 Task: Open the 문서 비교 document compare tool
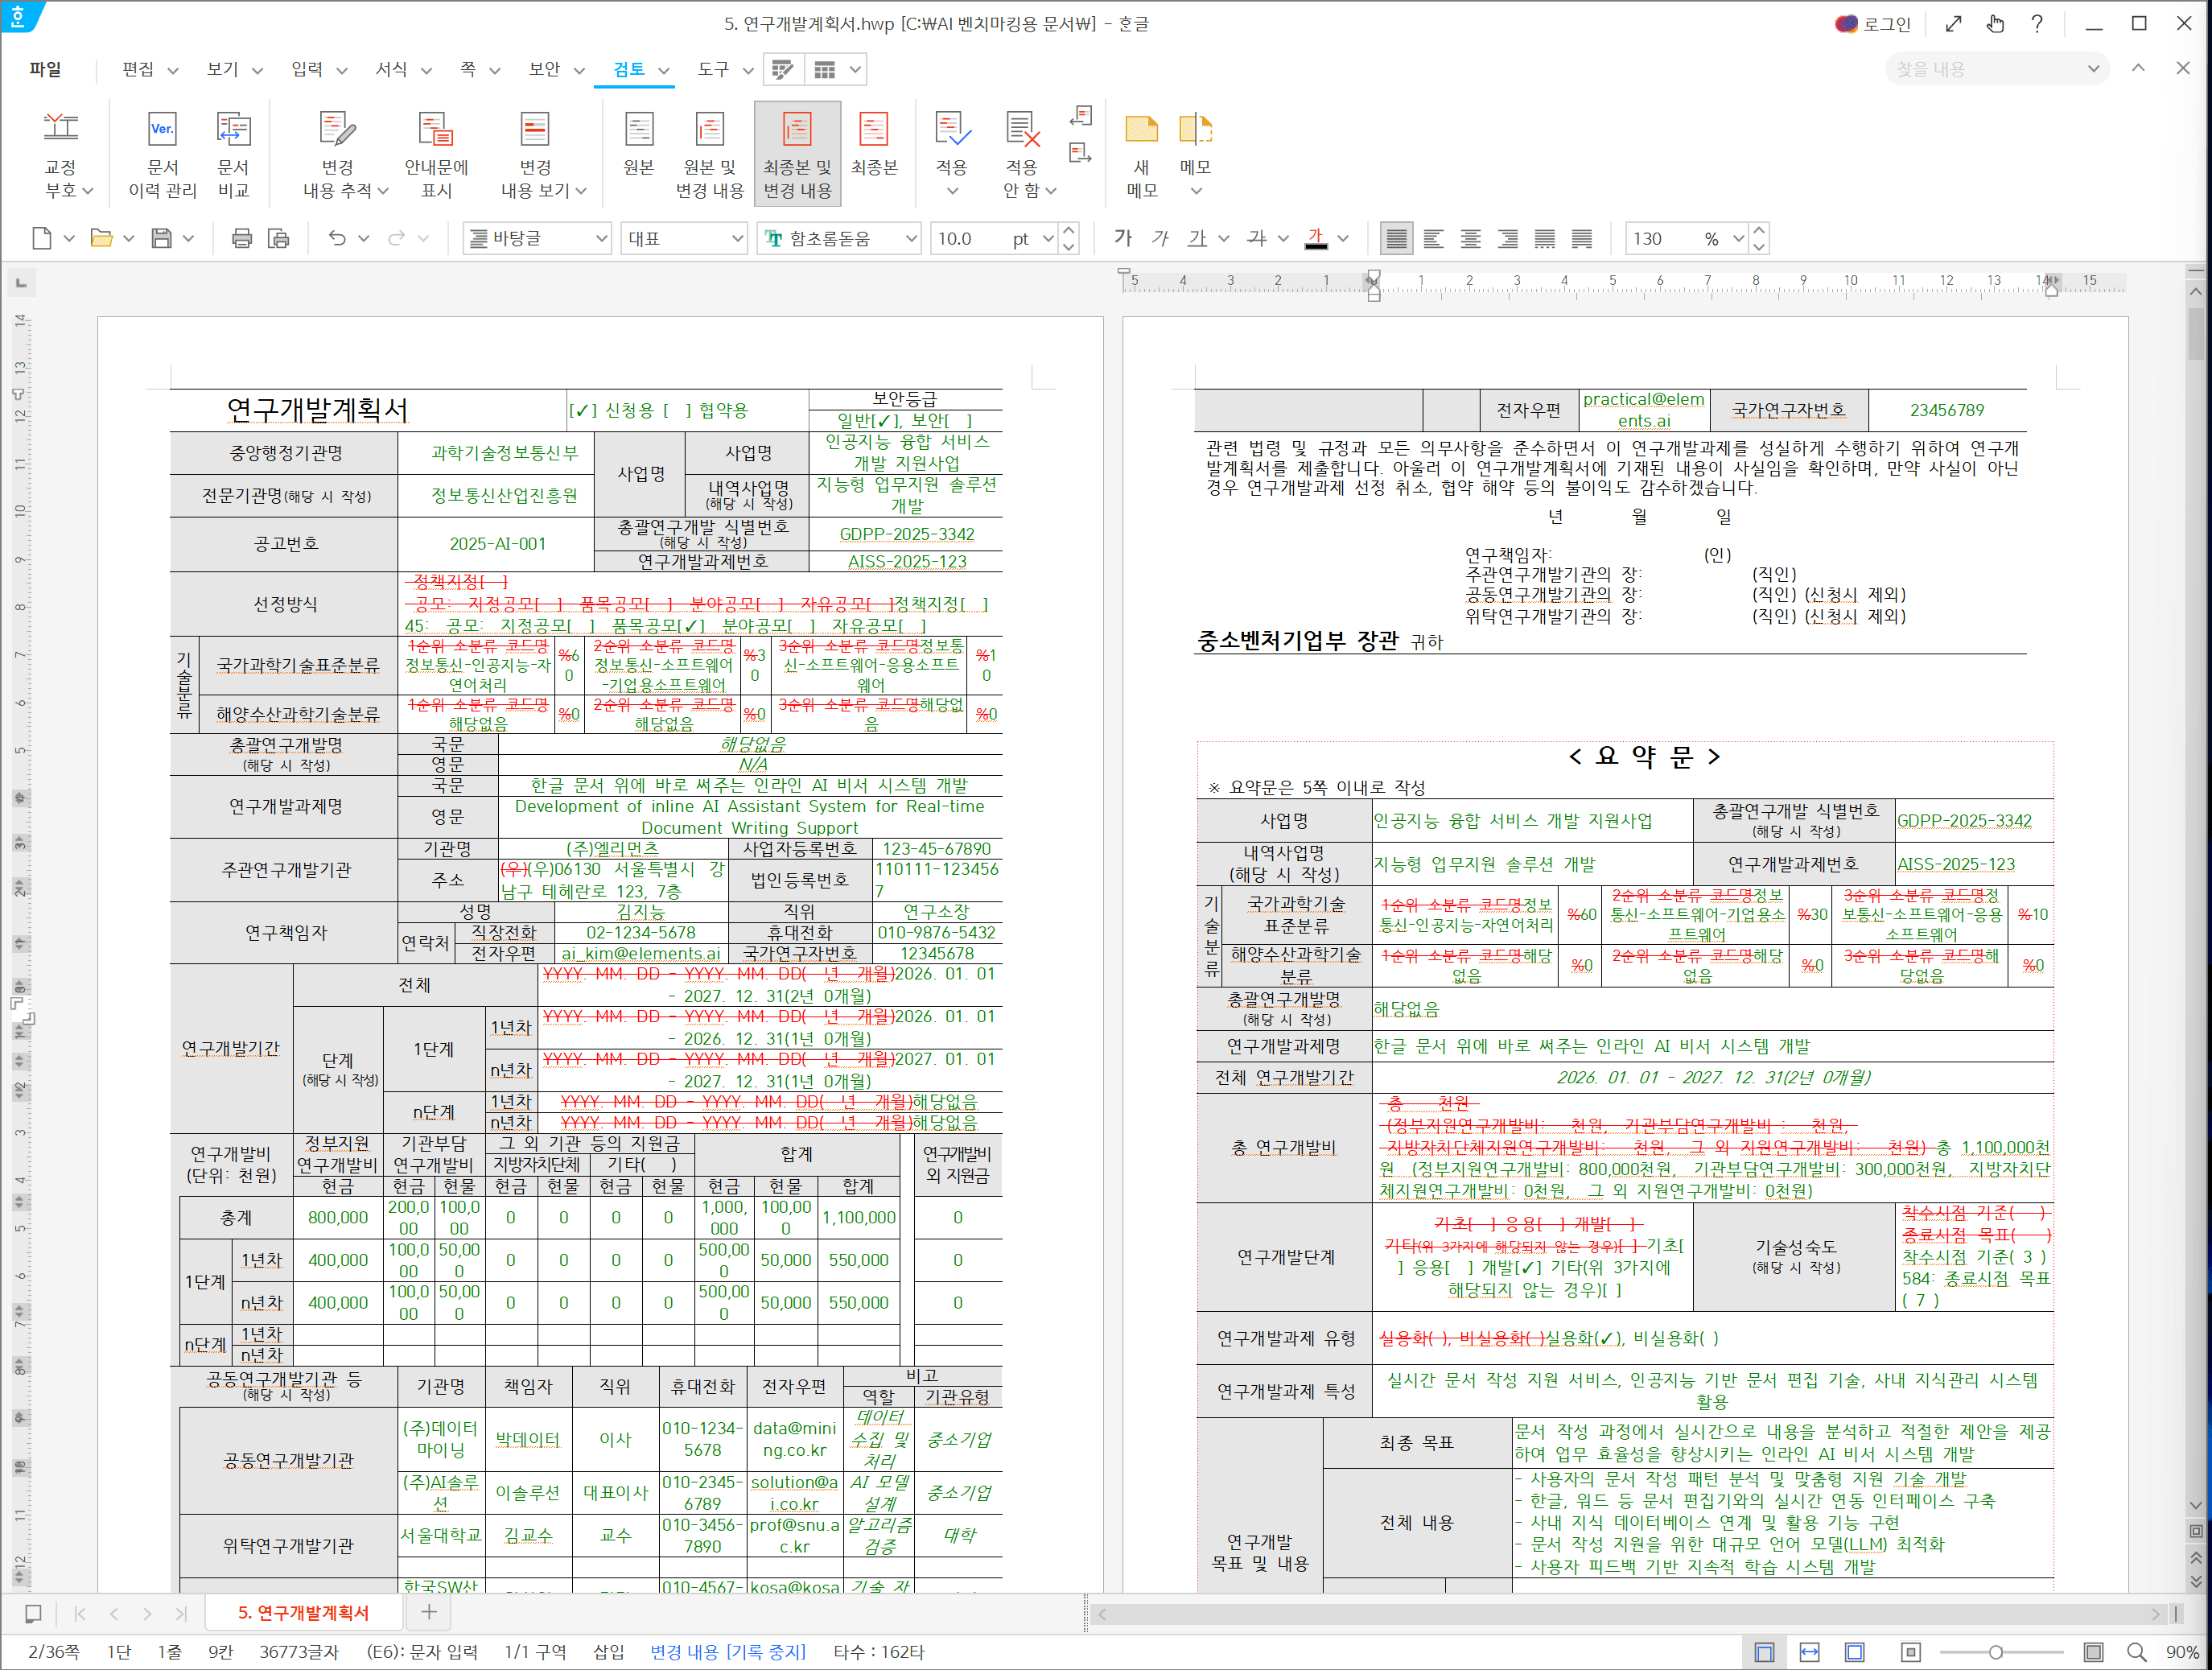[233, 130]
